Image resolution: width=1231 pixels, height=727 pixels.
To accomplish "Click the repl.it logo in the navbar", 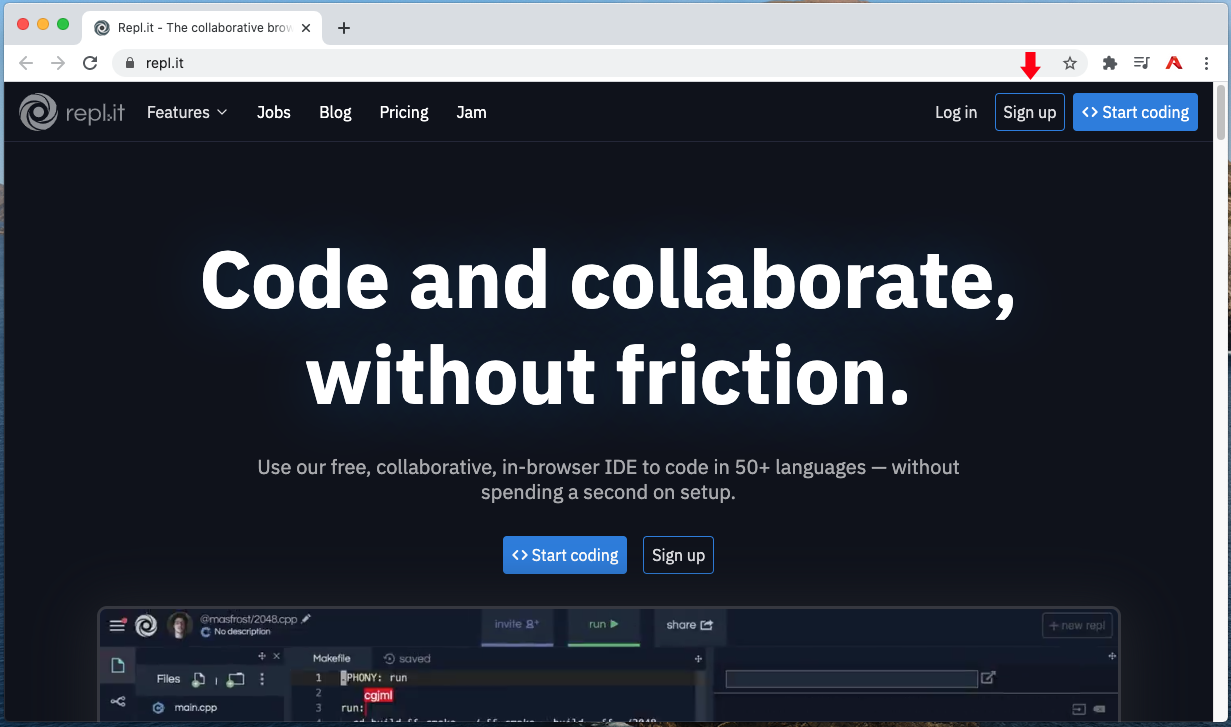I will click(72, 112).
